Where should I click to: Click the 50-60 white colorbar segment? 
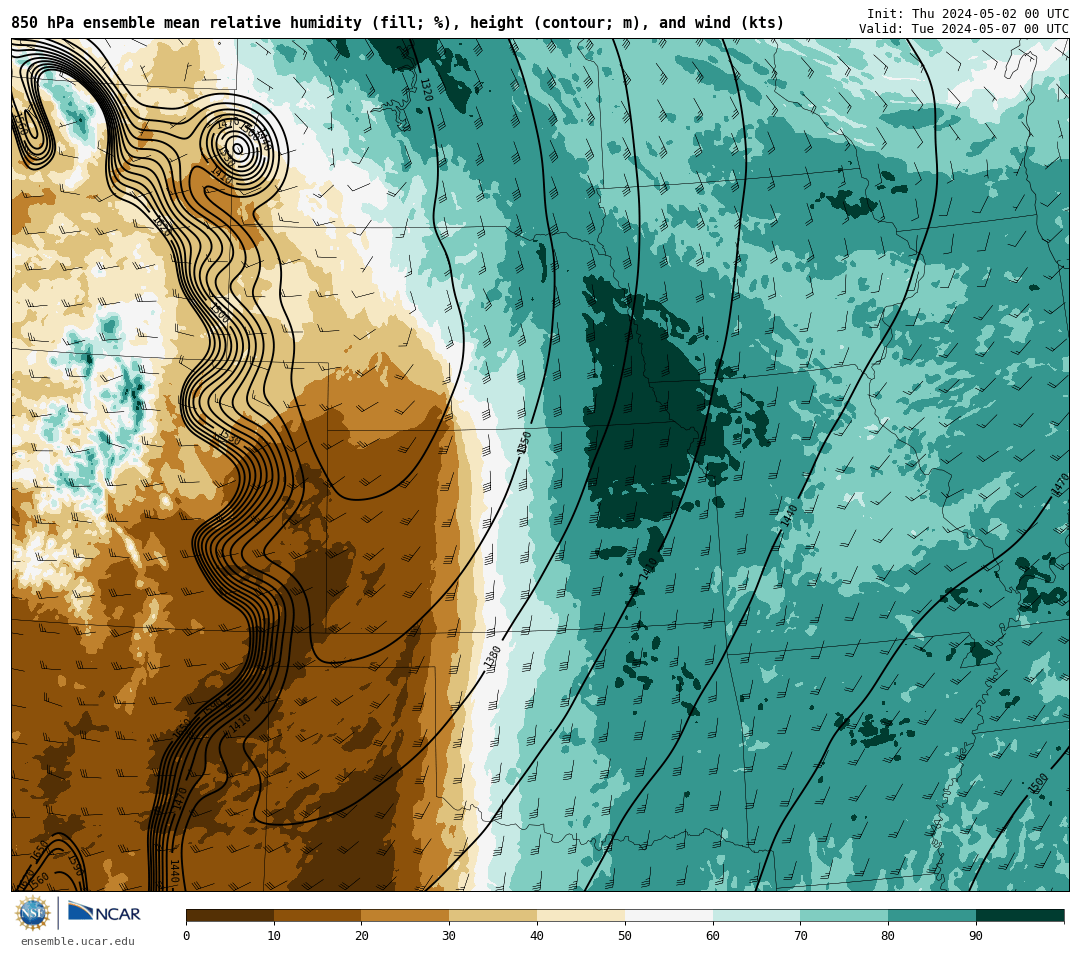click(x=669, y=916)
